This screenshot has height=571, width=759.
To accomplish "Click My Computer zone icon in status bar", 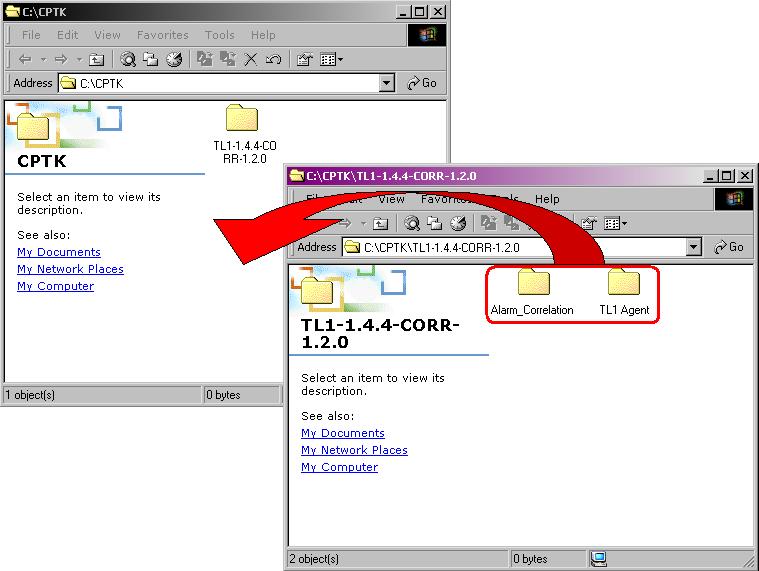I will 599,559.
